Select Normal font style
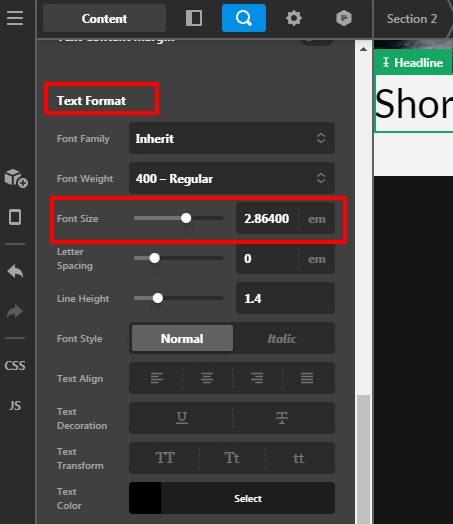Image resolution: width=453 pixels, height=524 pixels. click(182, 338)
